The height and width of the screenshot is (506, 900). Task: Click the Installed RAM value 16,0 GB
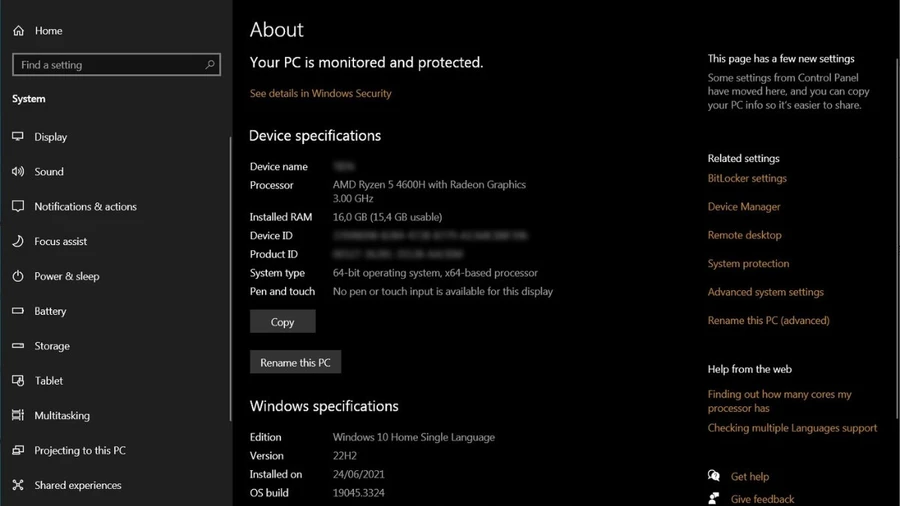point(387,217)
